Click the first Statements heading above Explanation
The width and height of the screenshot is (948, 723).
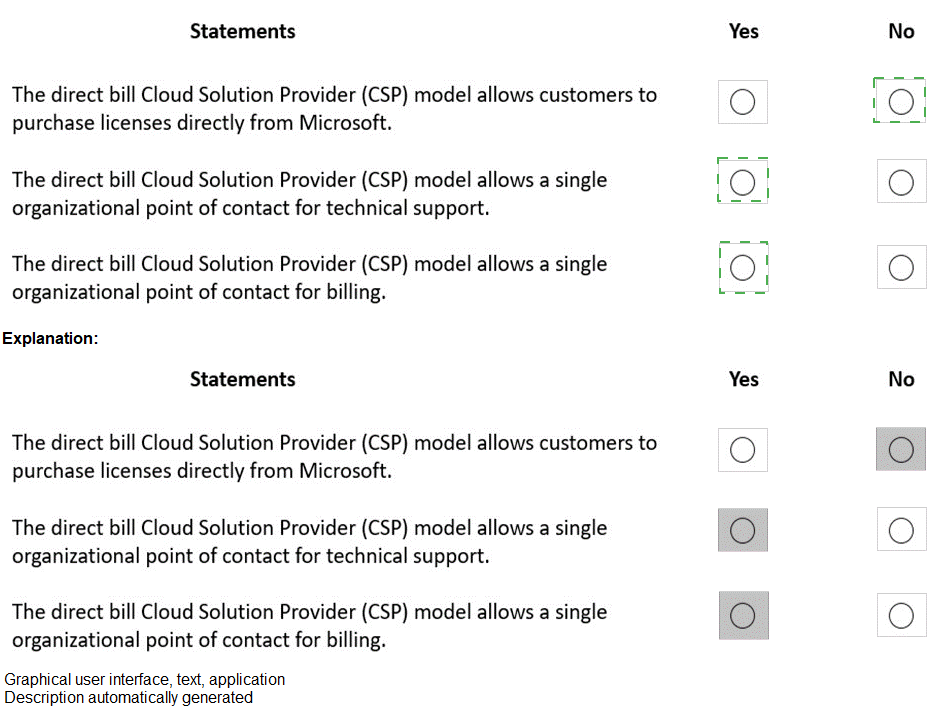pos(243,31)
